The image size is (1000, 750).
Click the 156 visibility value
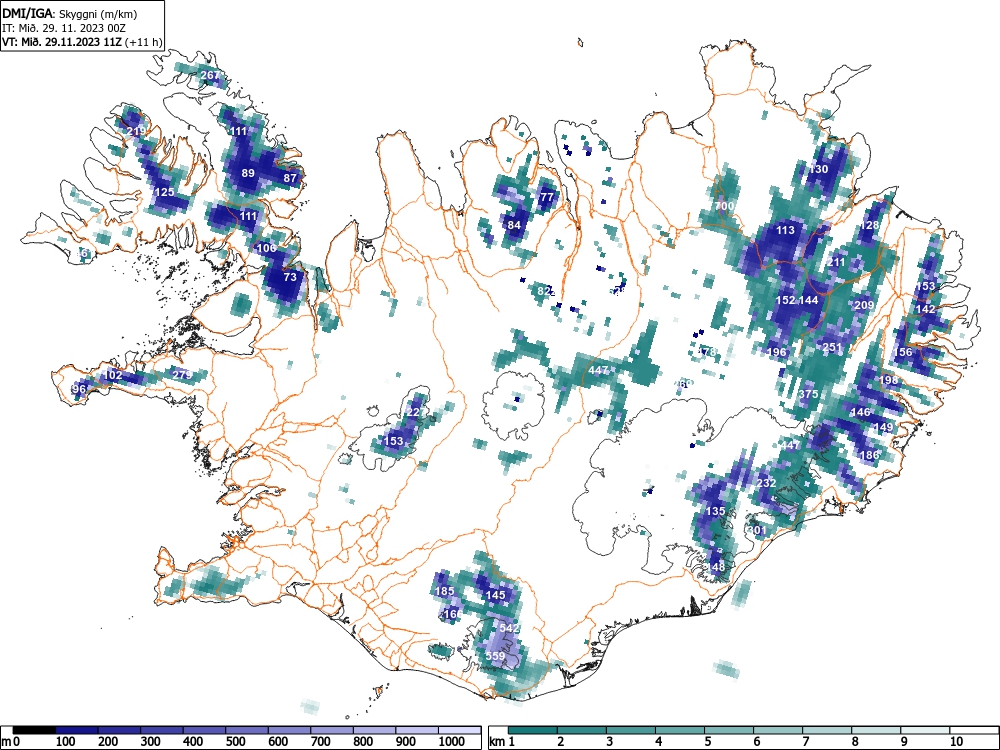(x=903, y=352)
